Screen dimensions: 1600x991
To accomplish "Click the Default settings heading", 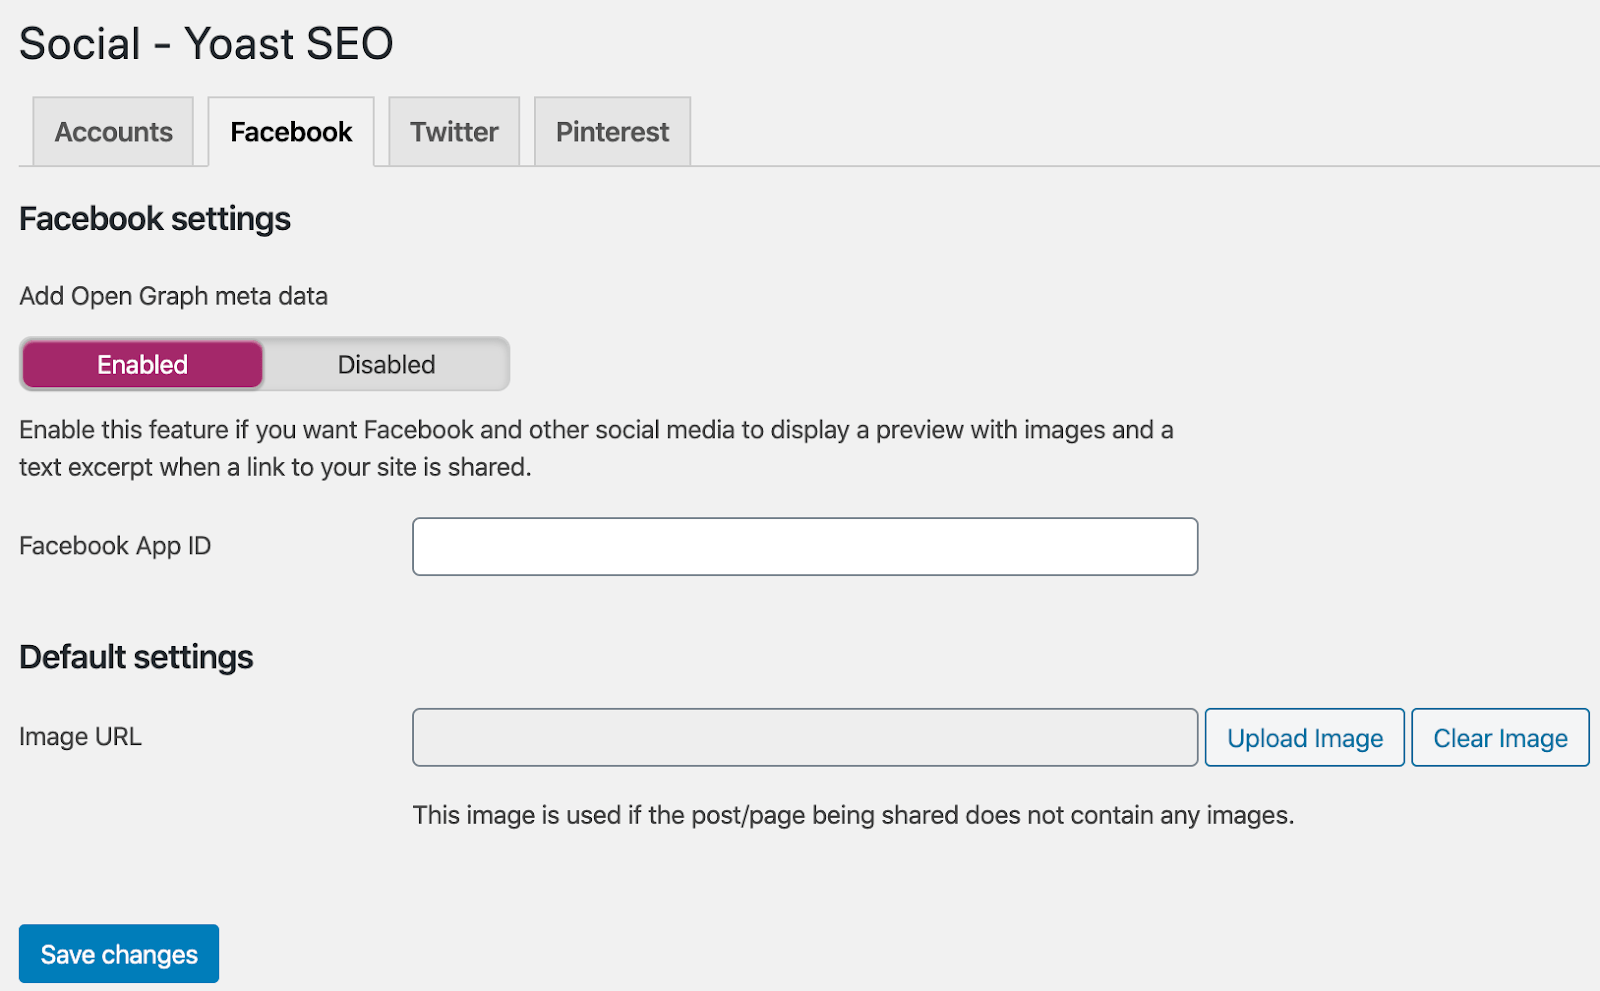I will [135, 657].
